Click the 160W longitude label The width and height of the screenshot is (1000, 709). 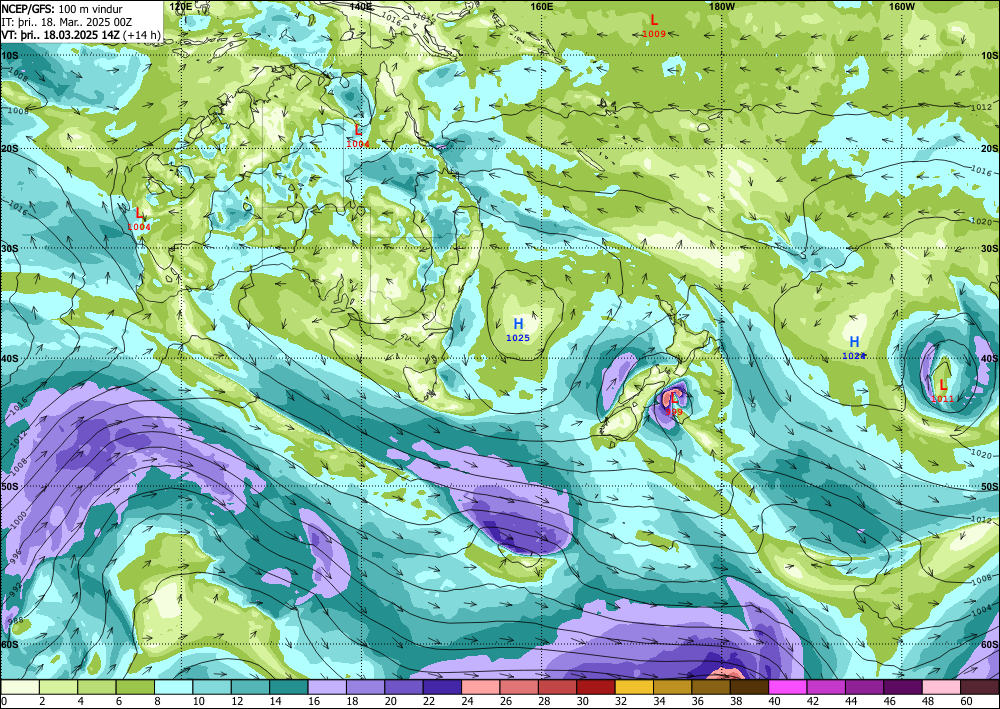902,6
